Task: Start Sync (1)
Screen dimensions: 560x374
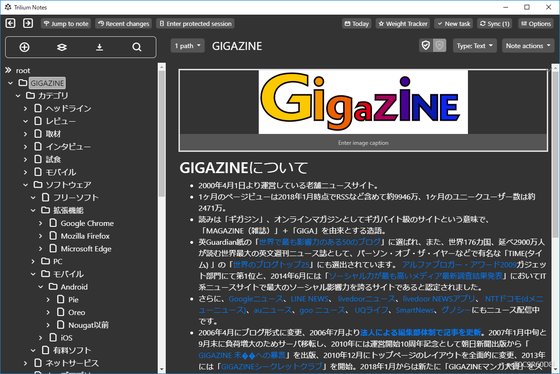Action: 495,24
